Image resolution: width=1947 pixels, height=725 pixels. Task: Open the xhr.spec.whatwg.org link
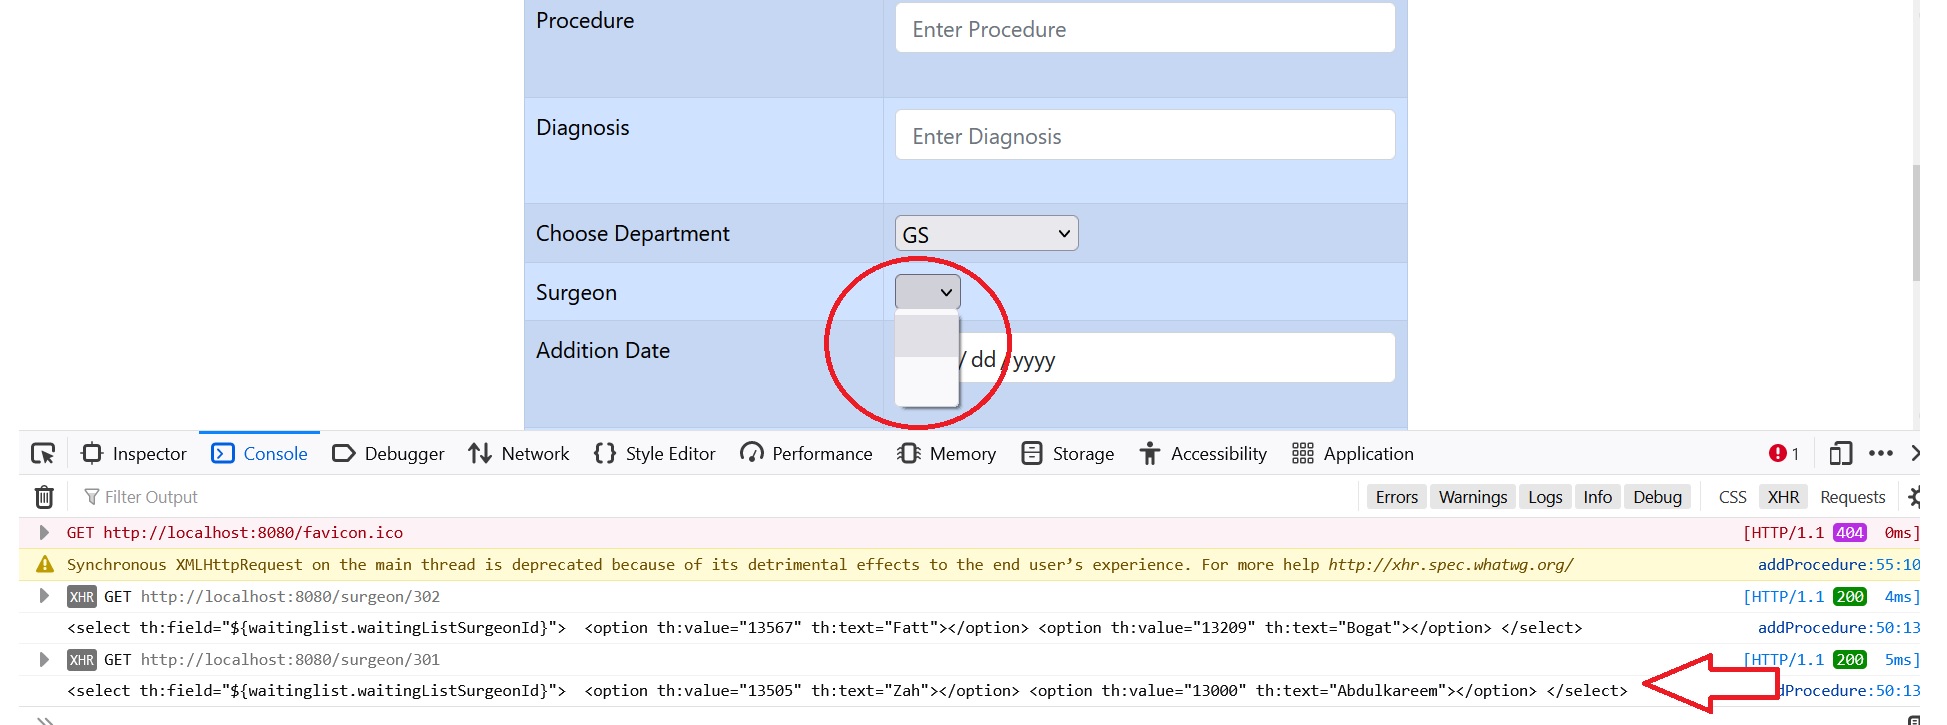(1448, 564)
